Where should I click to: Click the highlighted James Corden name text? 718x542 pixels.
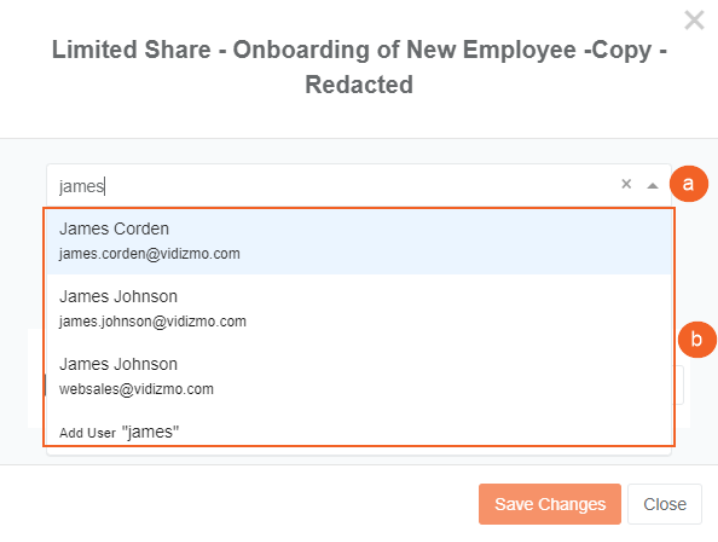tap(114, 228)
